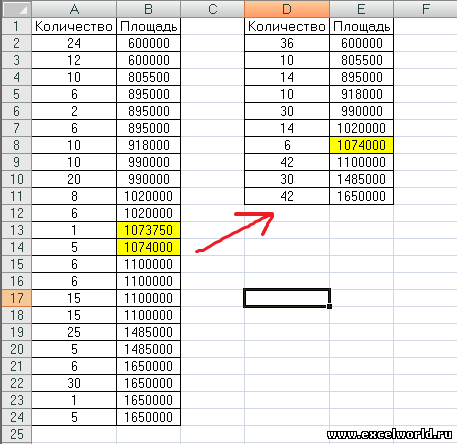Select column D header
457x444 pixels.
[287, 9]
